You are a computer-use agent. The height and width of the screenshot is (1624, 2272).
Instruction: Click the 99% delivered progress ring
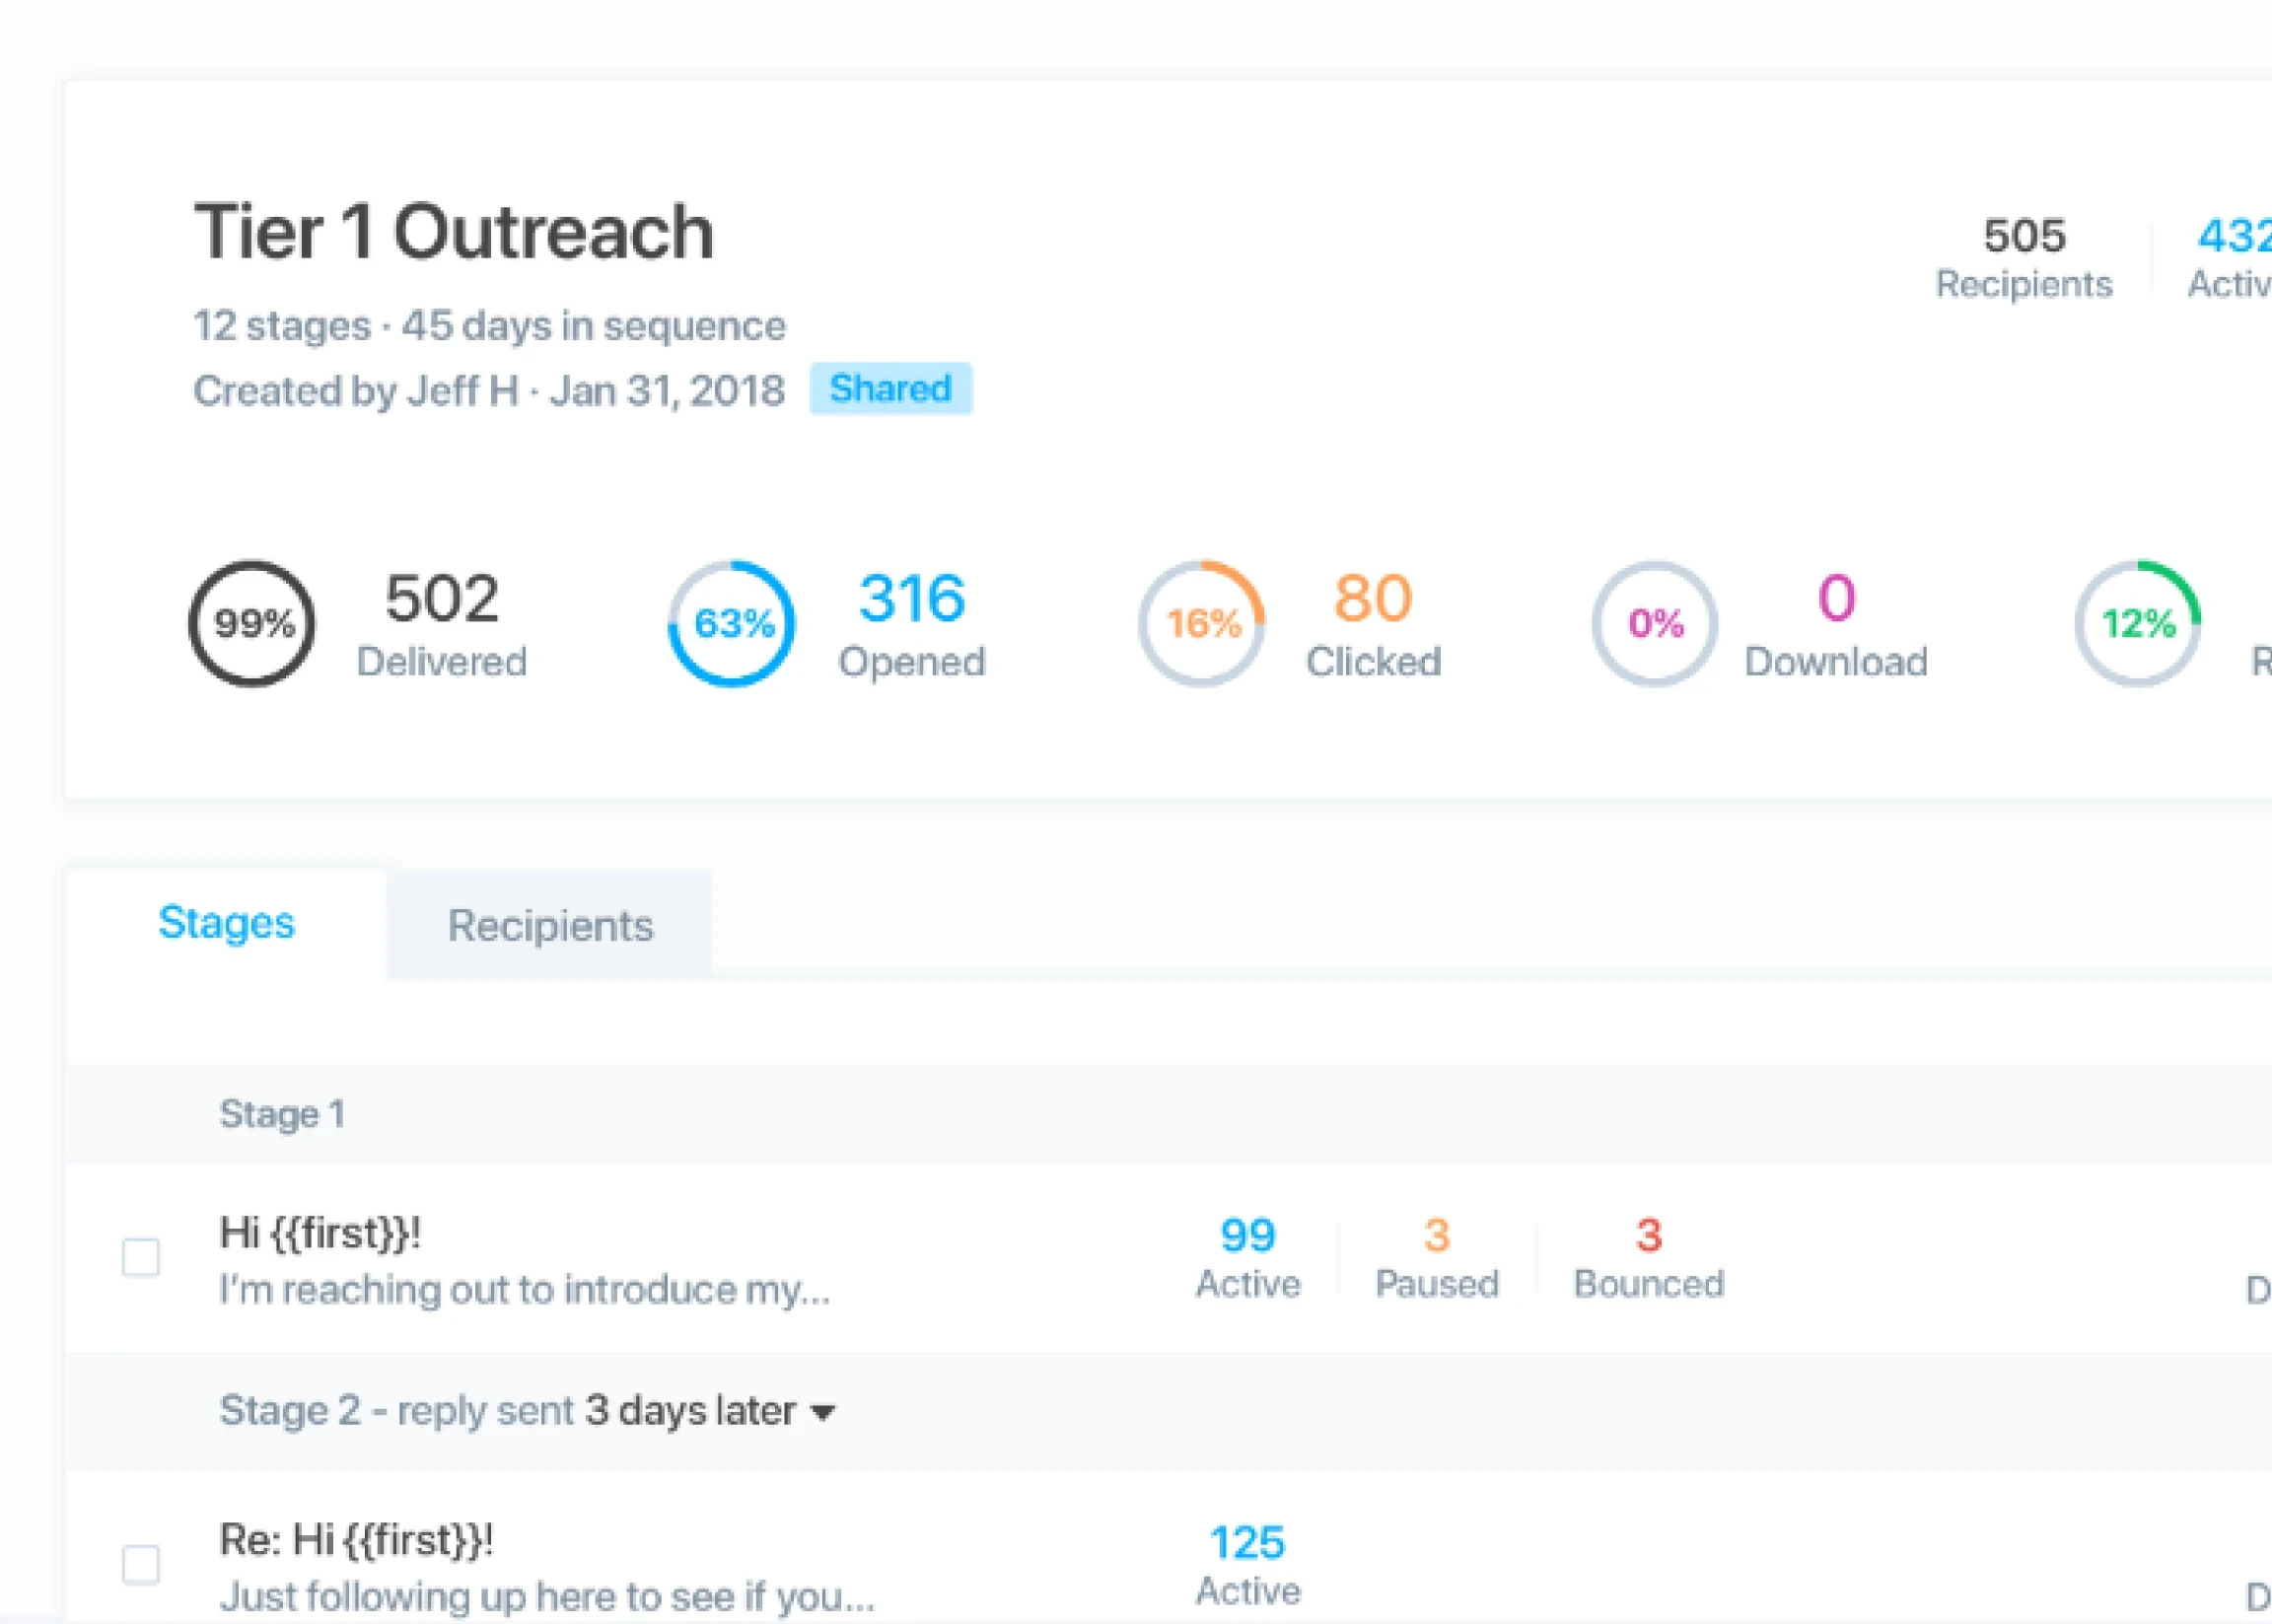pos(252,623)
